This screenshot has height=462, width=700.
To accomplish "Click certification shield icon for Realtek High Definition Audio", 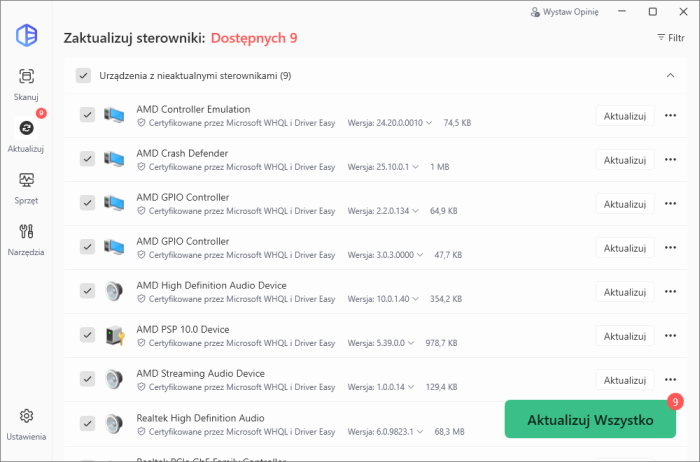I will 141,432.
